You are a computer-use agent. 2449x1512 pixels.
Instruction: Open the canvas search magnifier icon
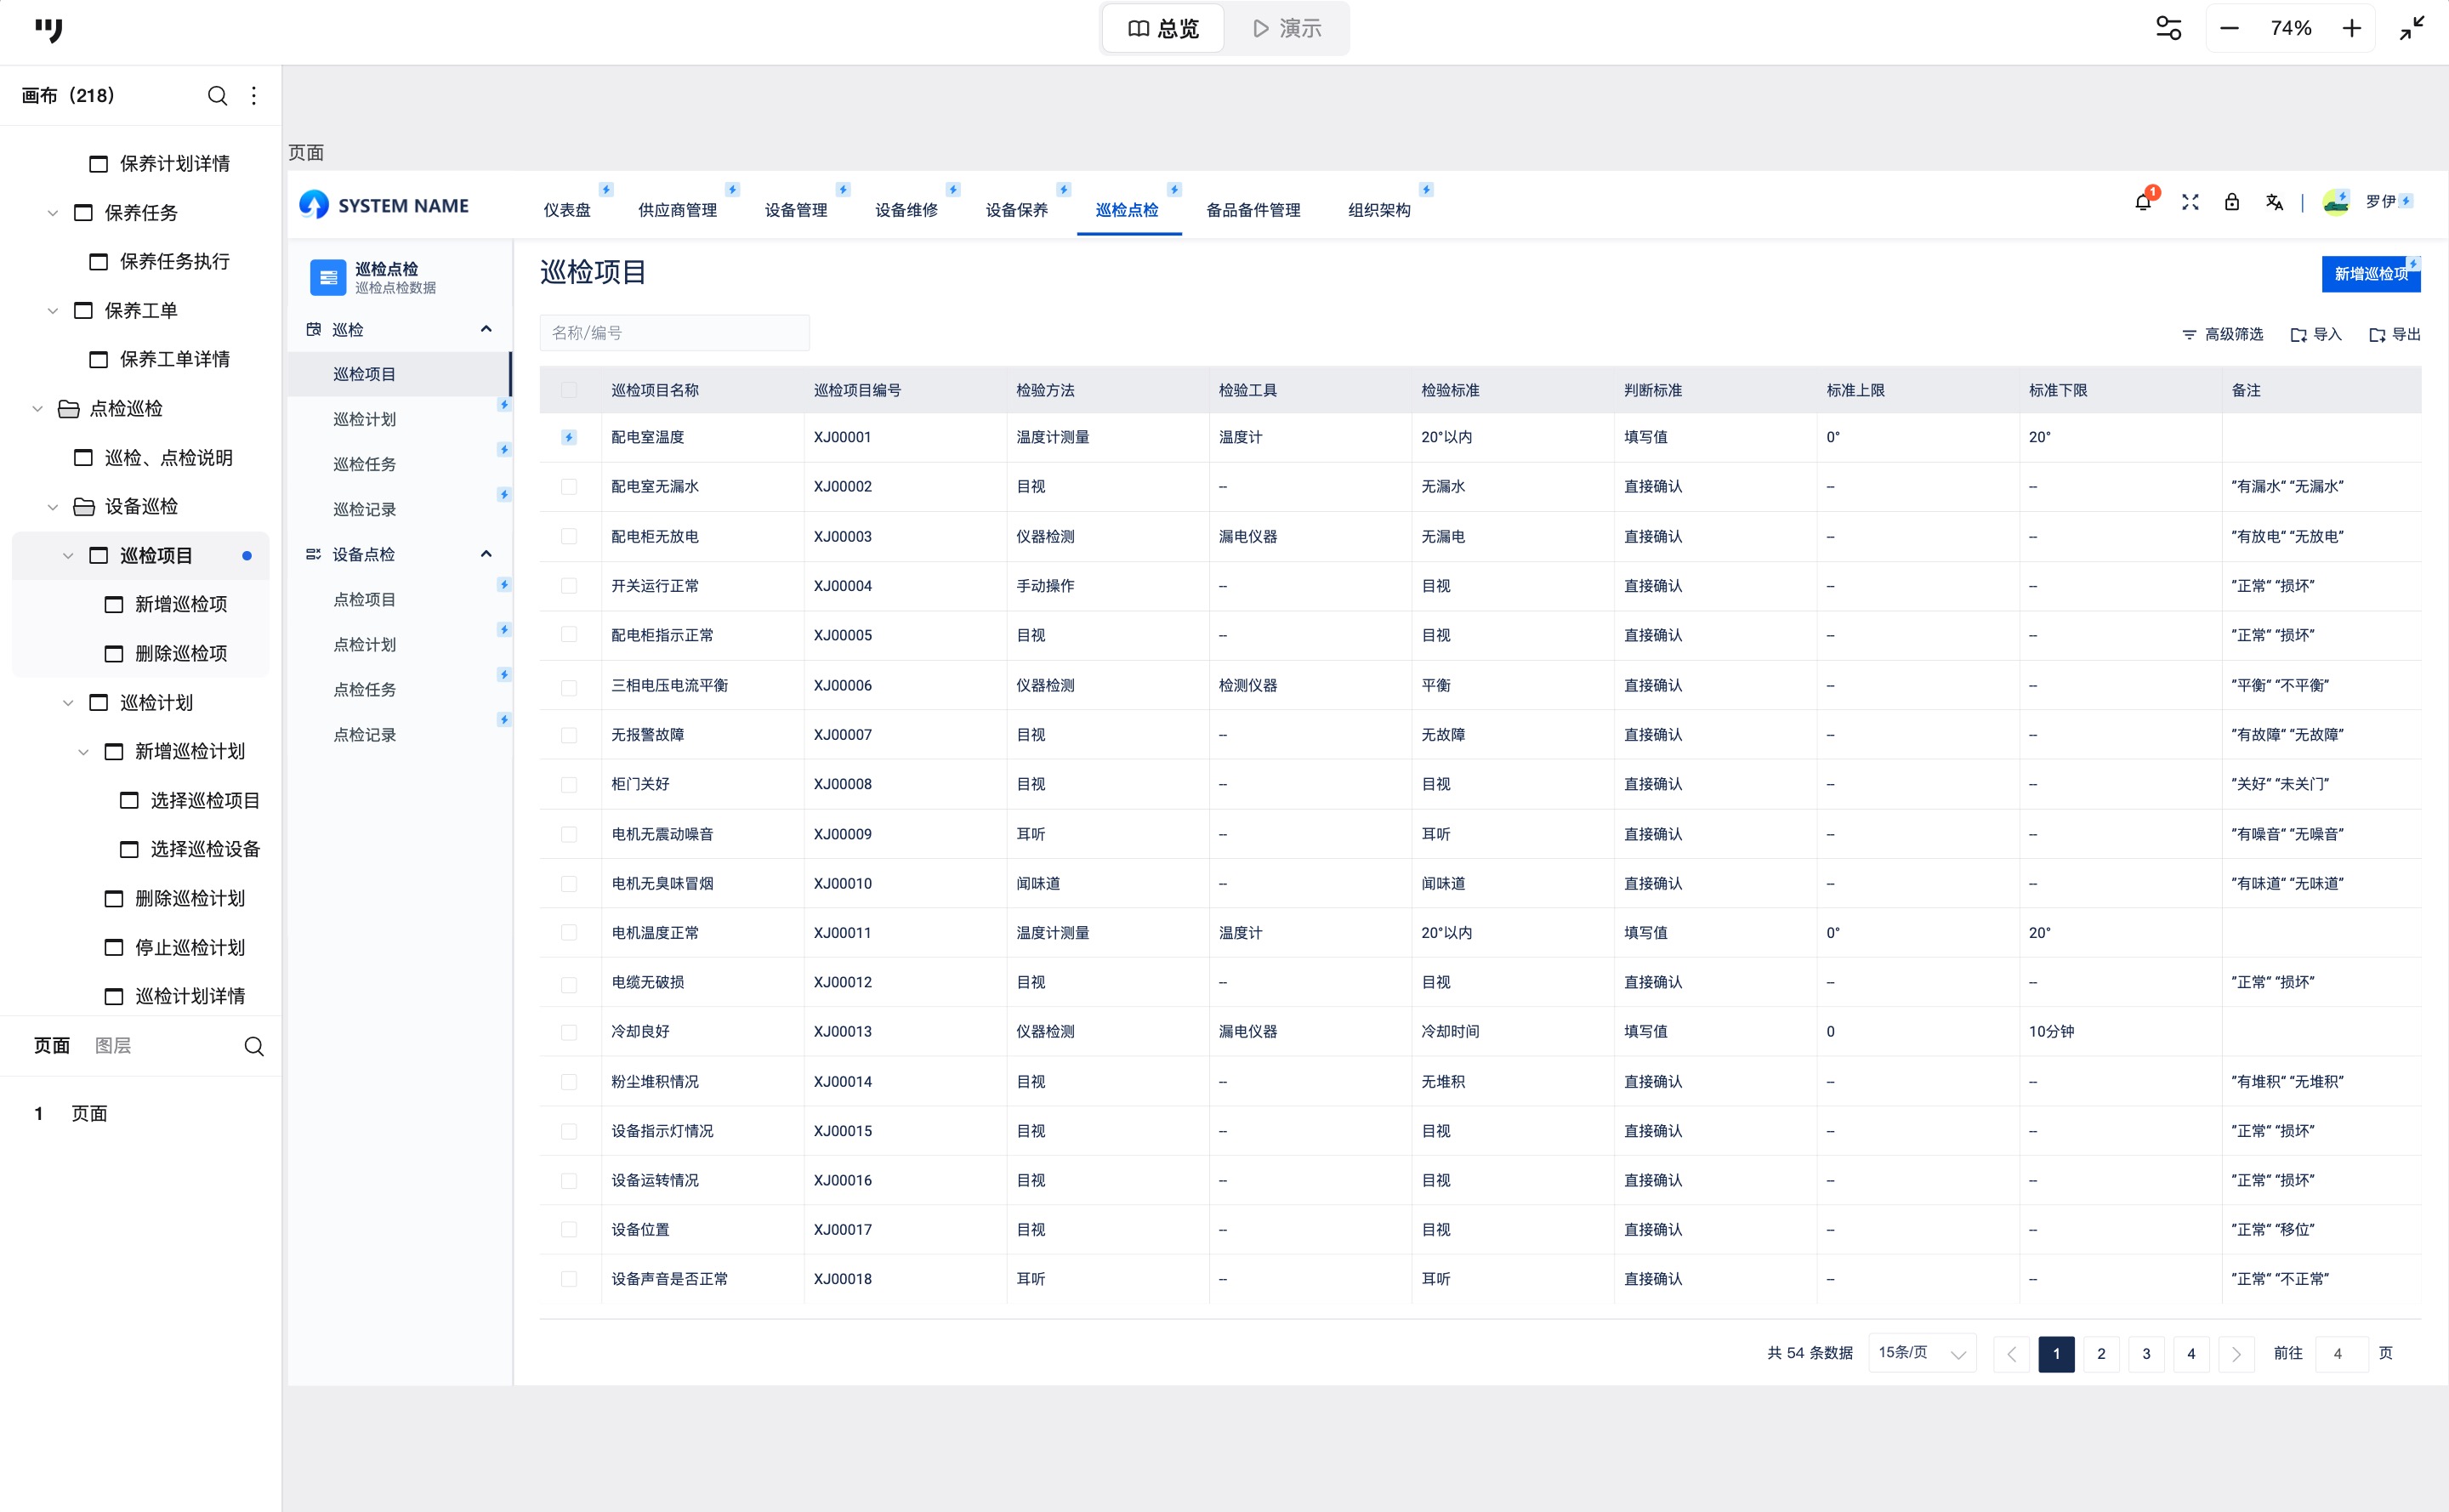tap(217, 96)
